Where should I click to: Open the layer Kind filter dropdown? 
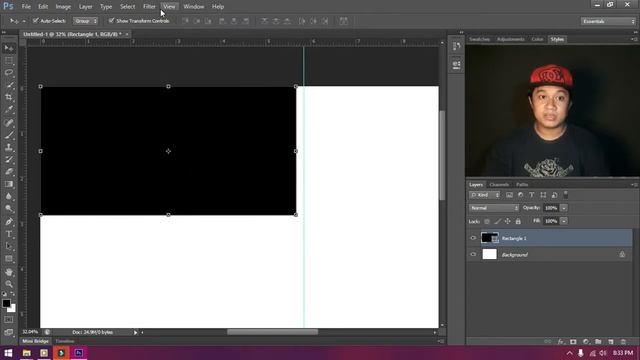coord(485,195)
